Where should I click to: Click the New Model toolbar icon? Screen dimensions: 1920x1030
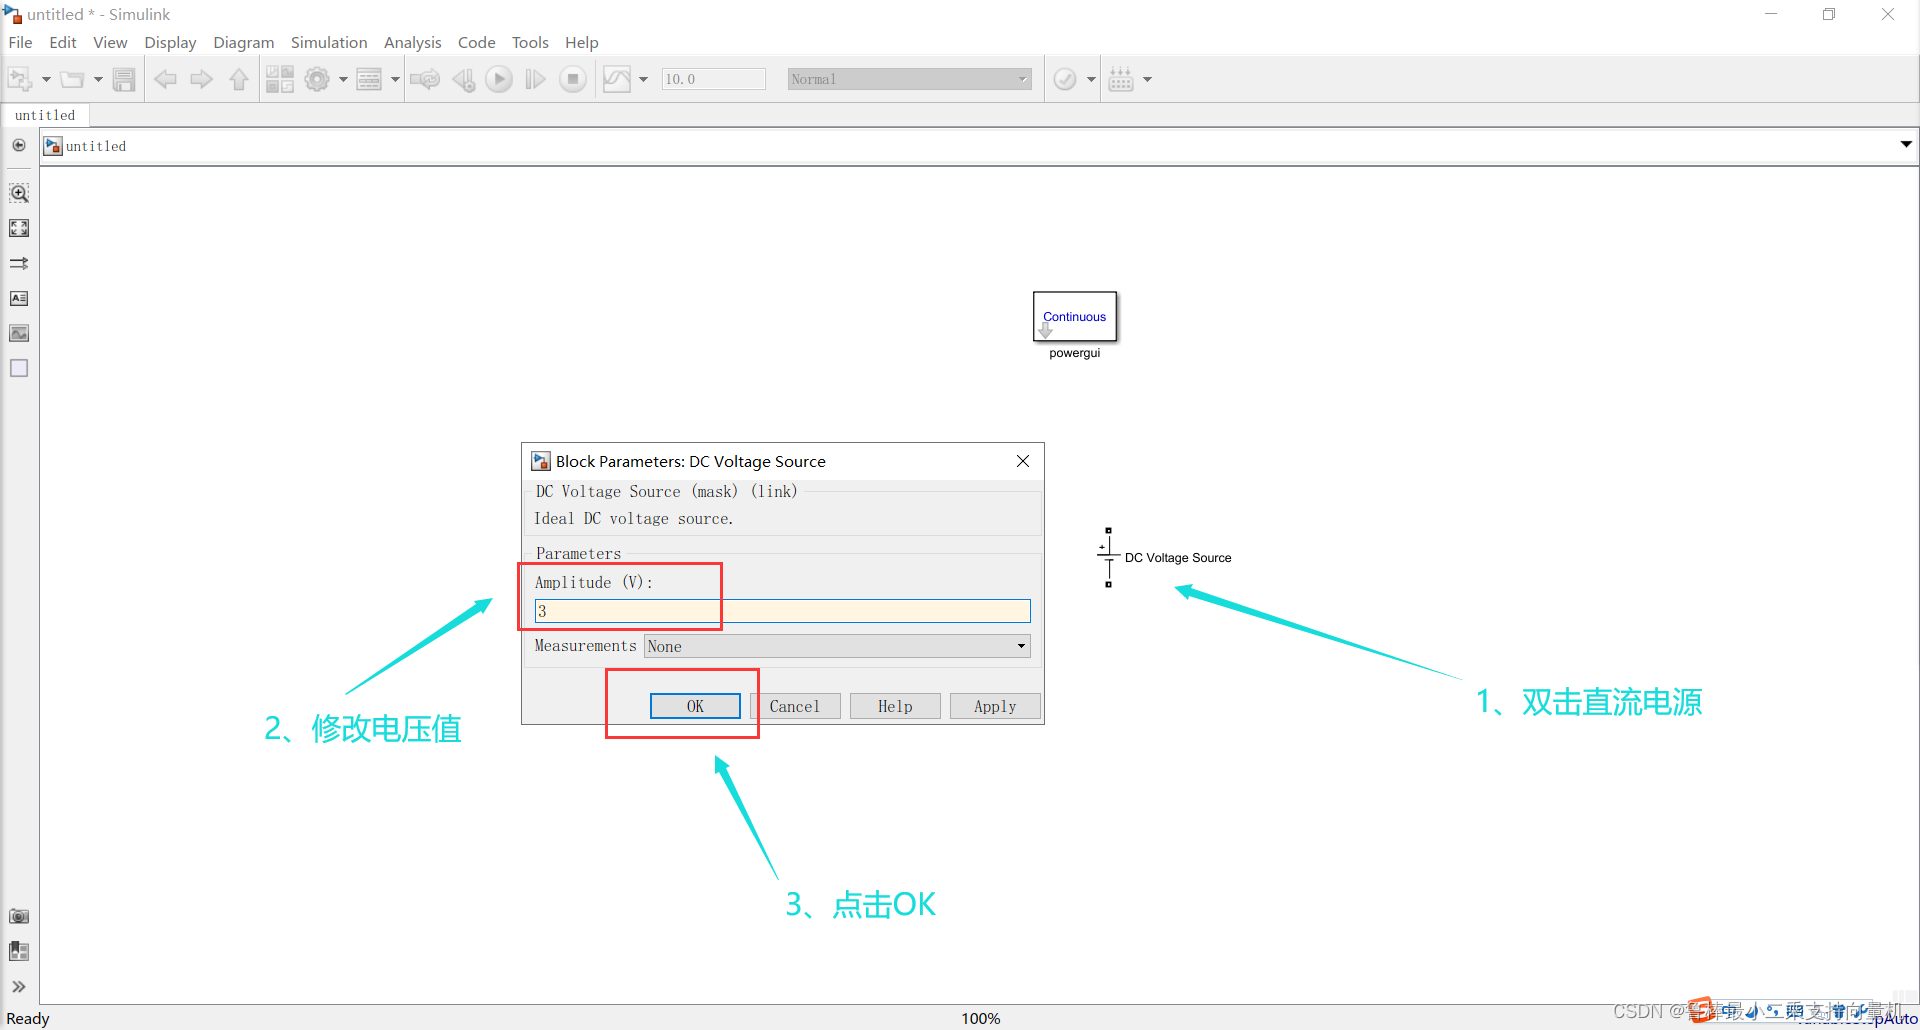[20, 79]
